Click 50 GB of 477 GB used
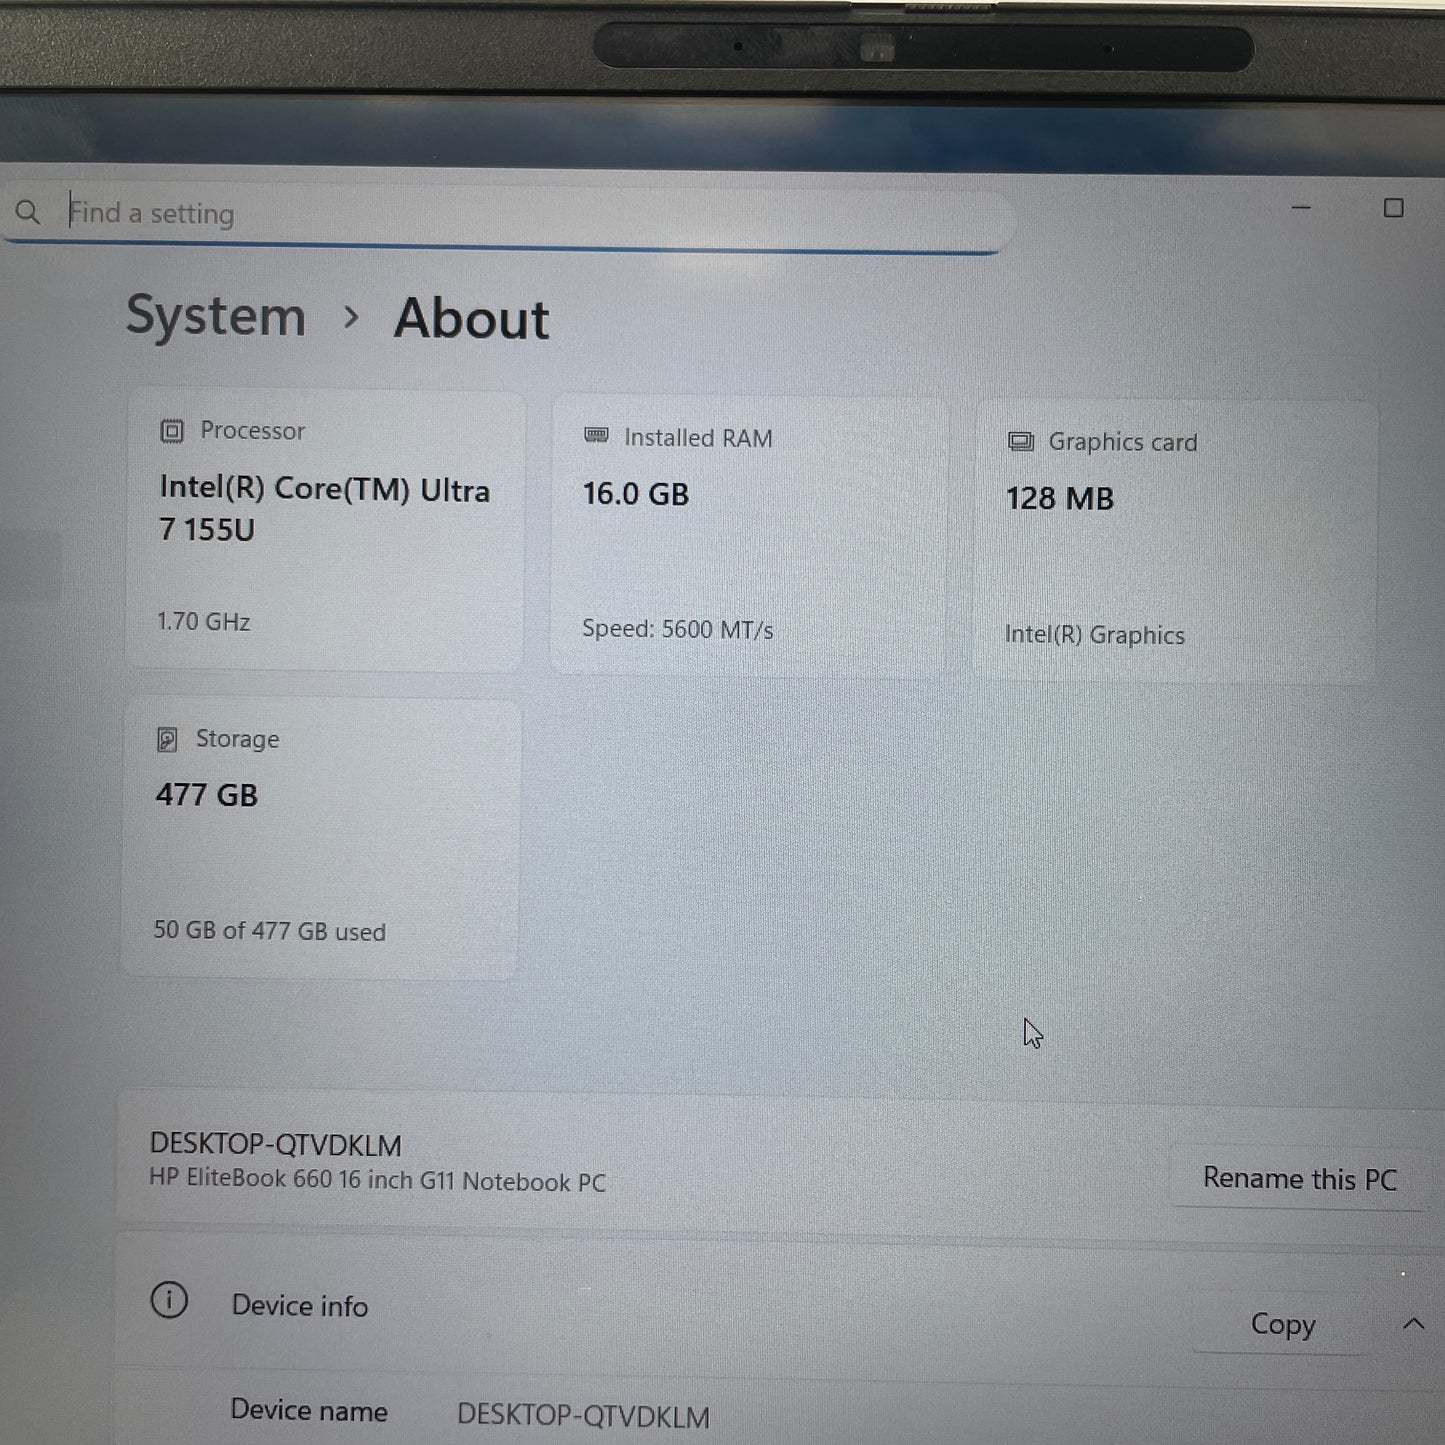This screenshot has width=1445, height=1445. coord(269,931)
